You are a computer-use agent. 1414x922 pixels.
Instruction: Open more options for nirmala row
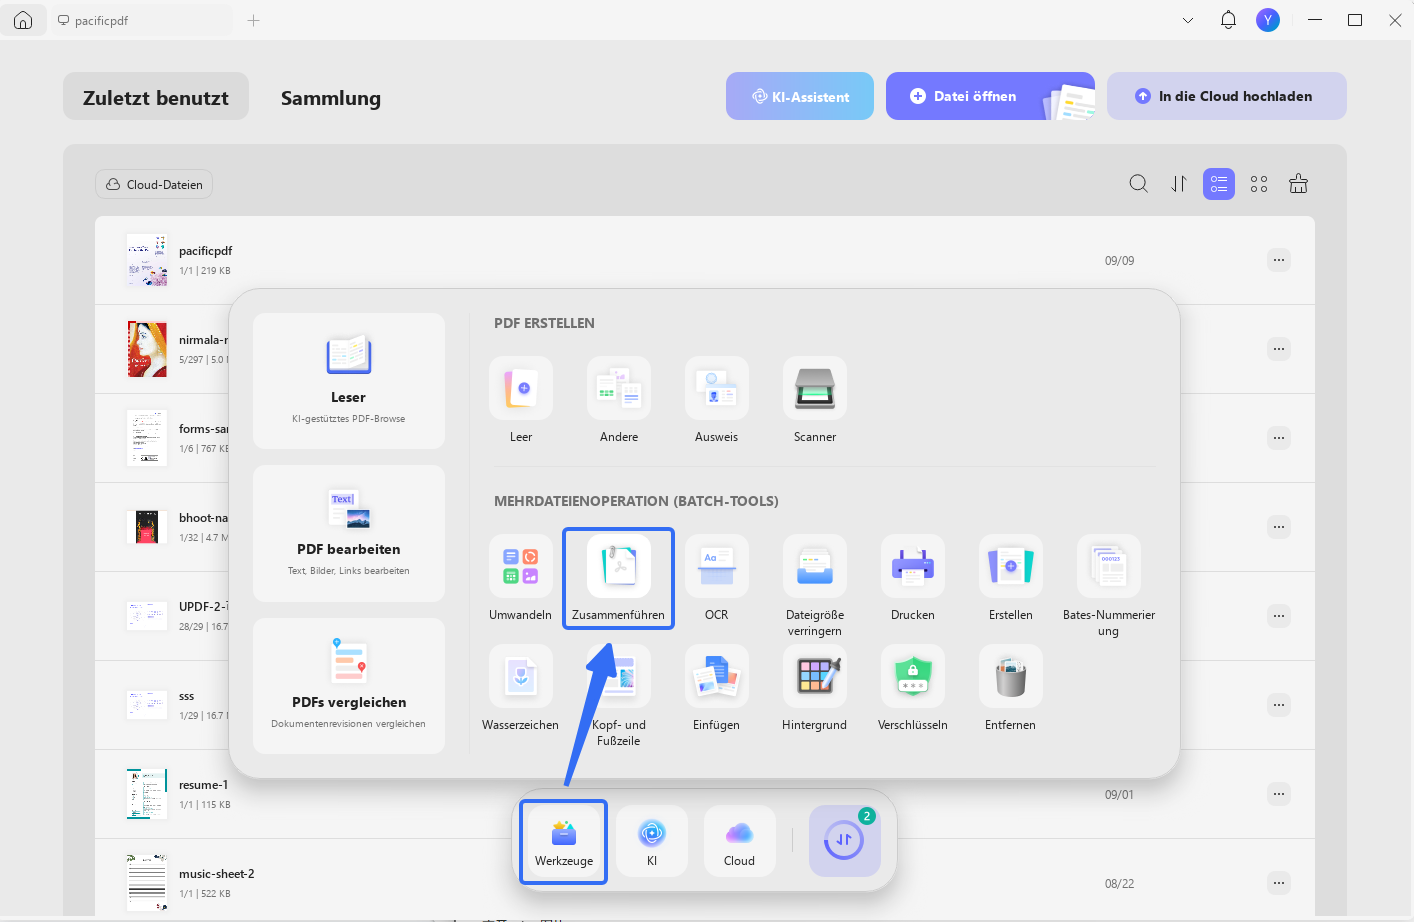pos(1279,349)
